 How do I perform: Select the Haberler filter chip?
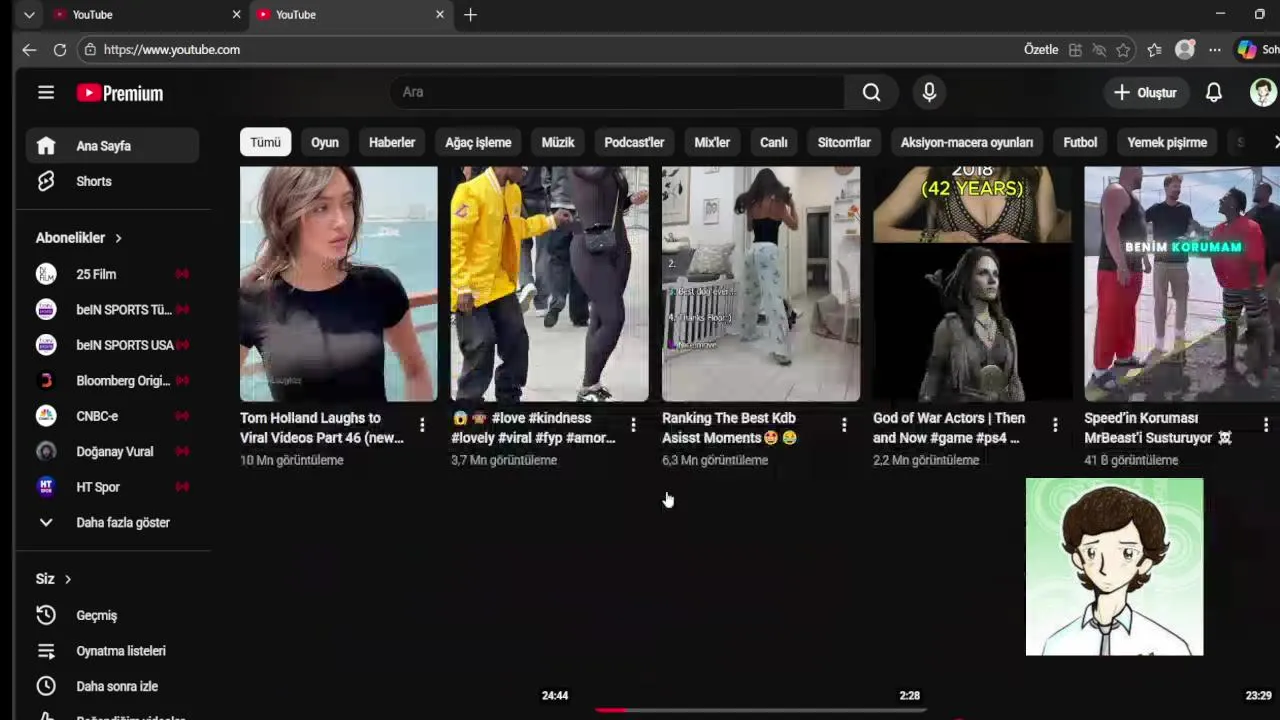[392, 142]
